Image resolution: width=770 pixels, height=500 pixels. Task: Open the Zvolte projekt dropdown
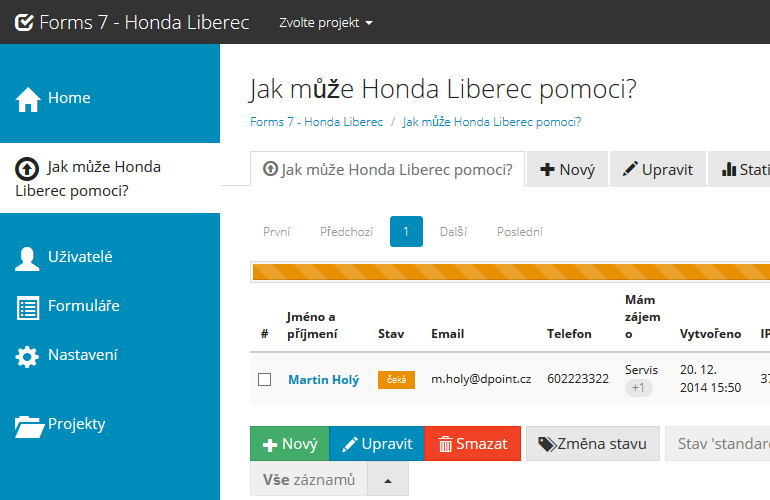326,23
